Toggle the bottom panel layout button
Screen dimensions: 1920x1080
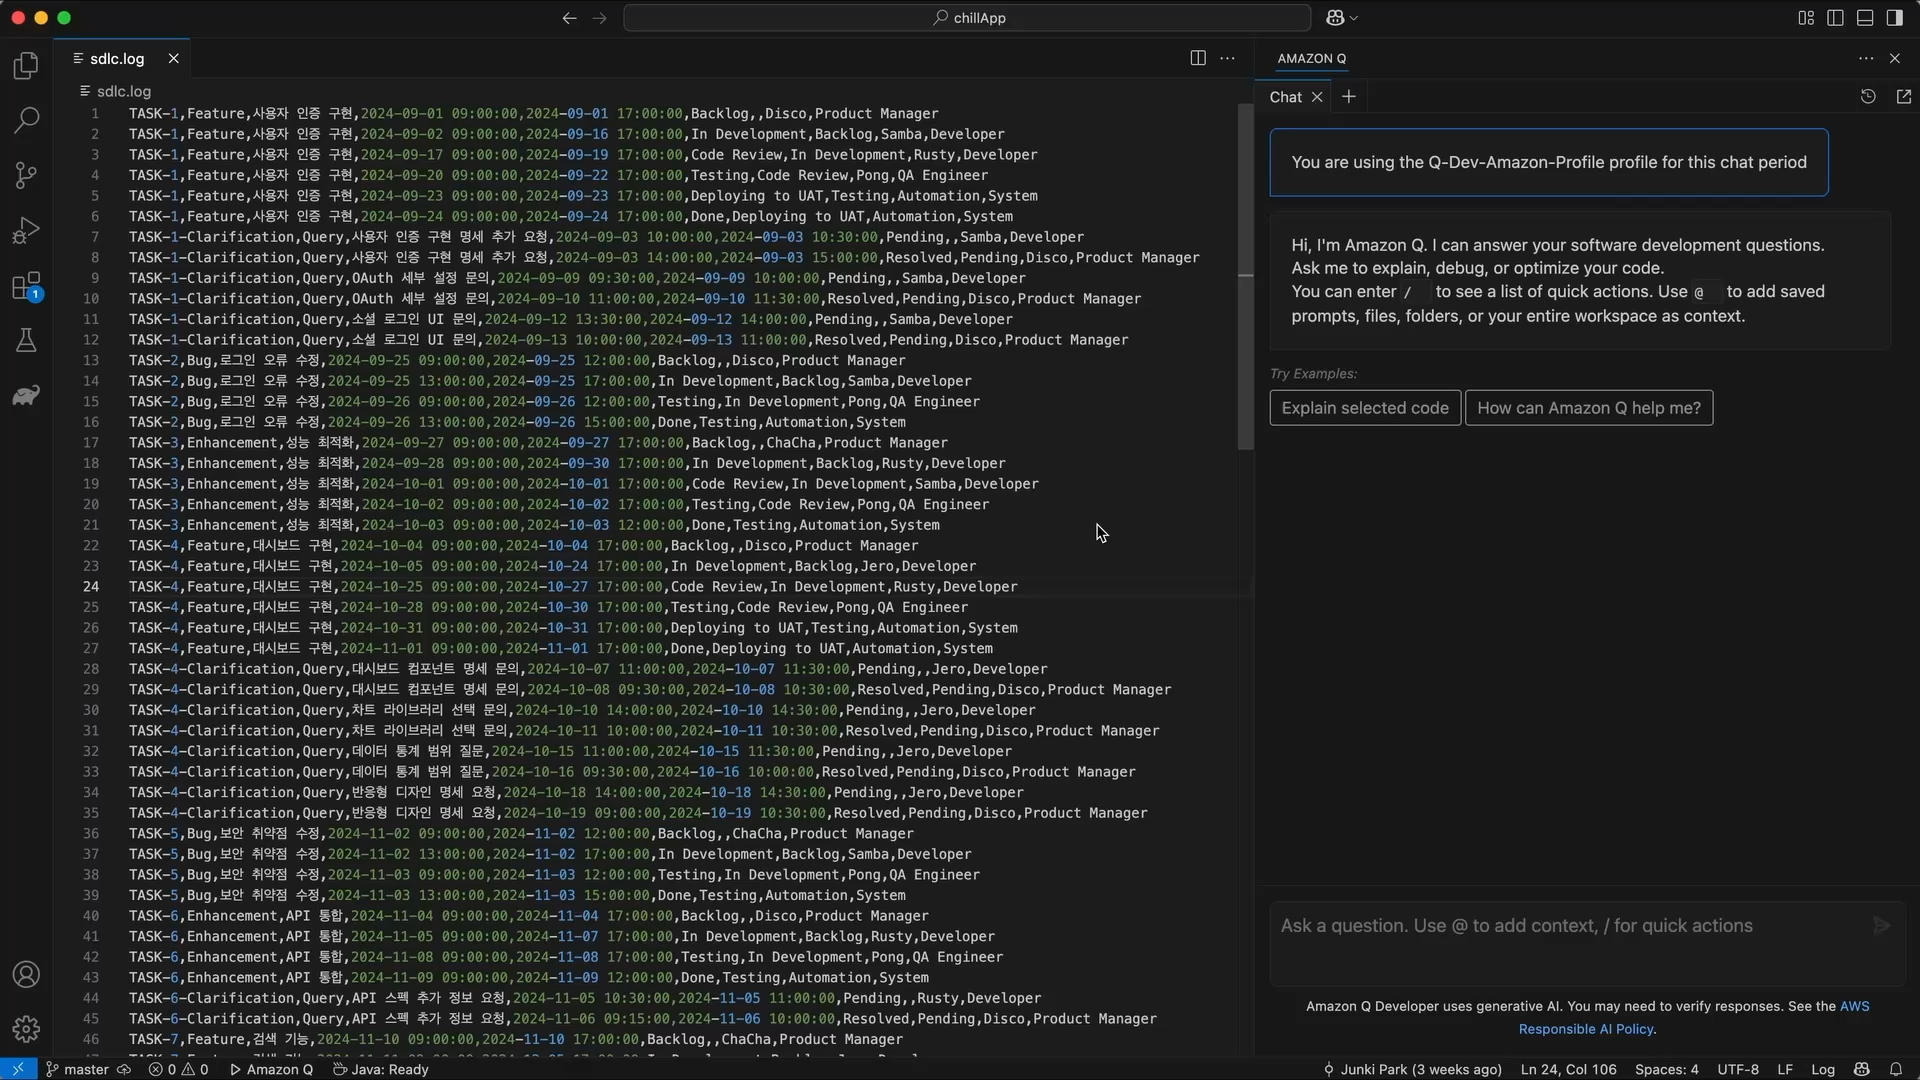coord(1865,18)
